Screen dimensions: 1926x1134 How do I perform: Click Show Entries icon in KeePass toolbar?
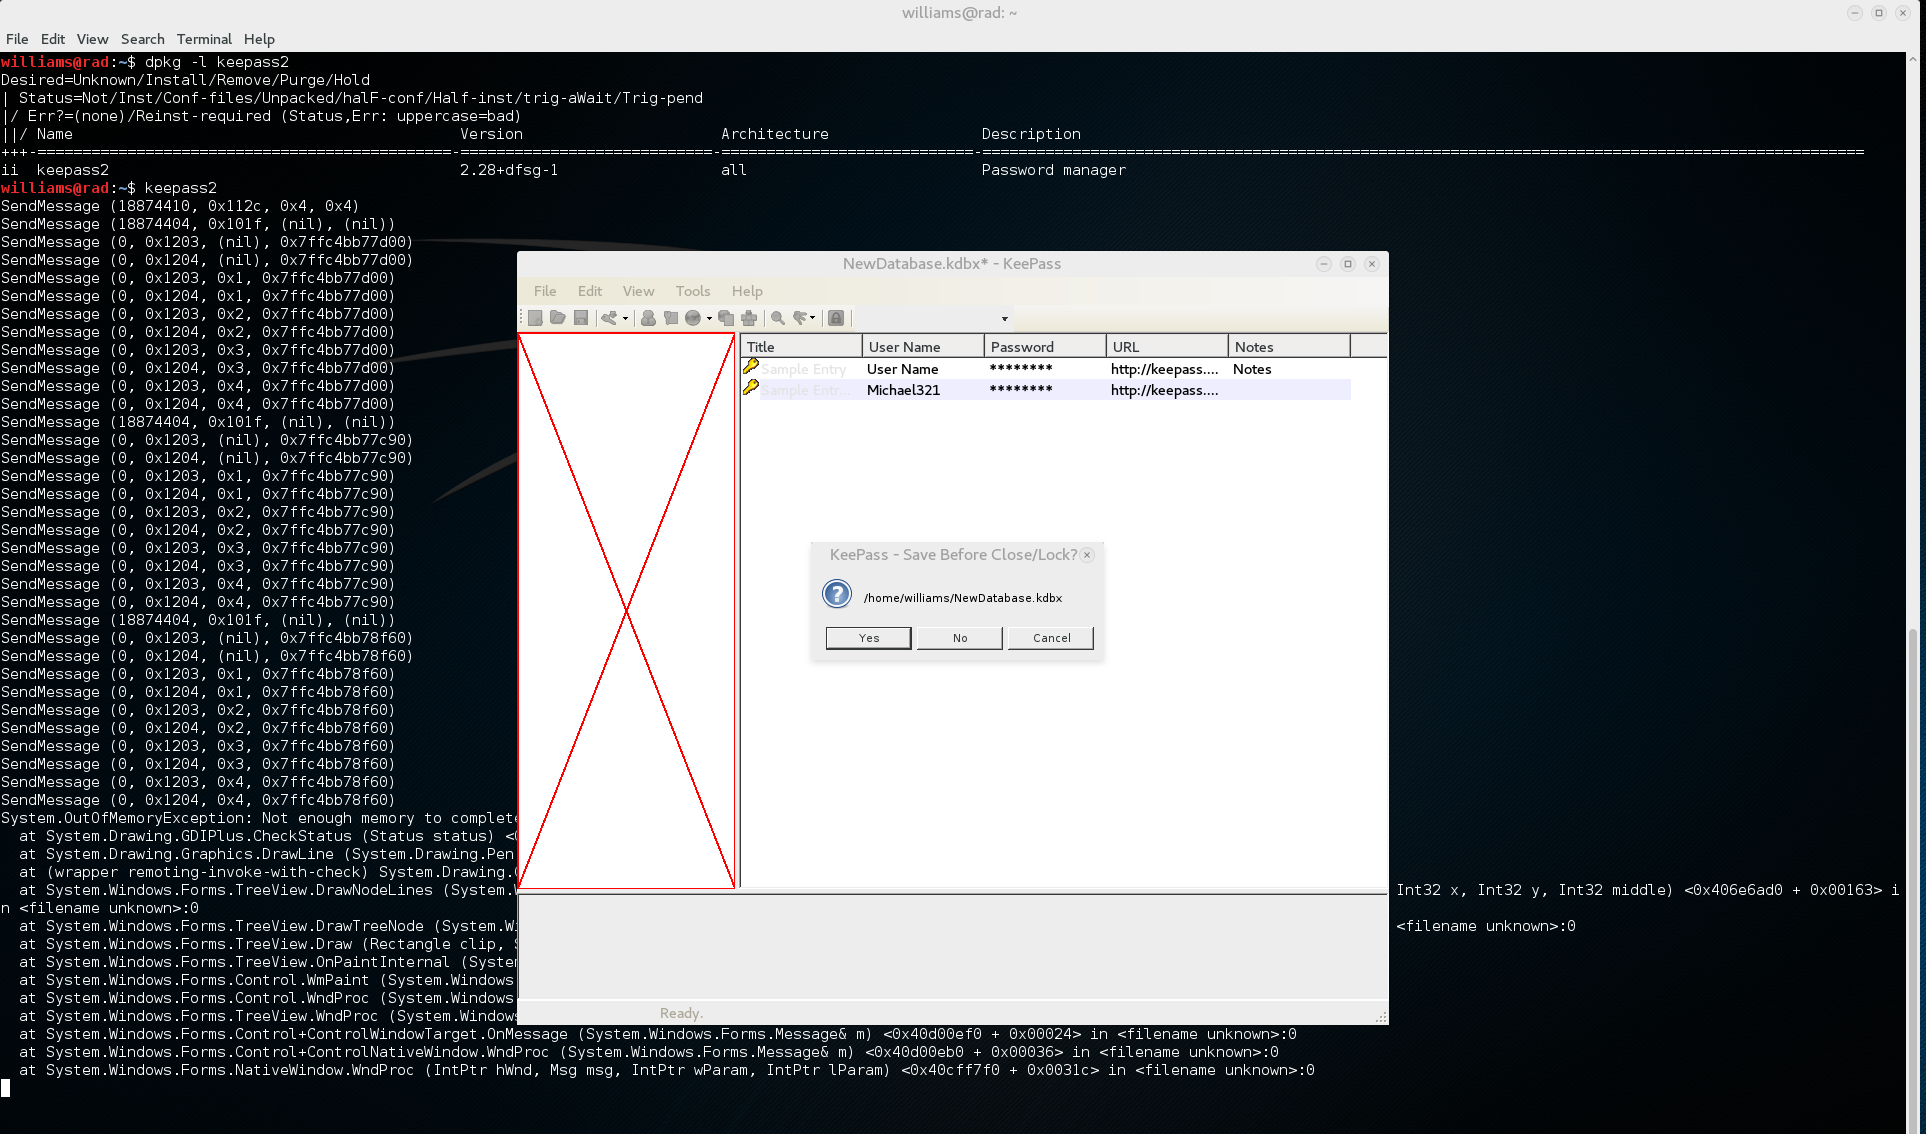click(x=800, y=318)
